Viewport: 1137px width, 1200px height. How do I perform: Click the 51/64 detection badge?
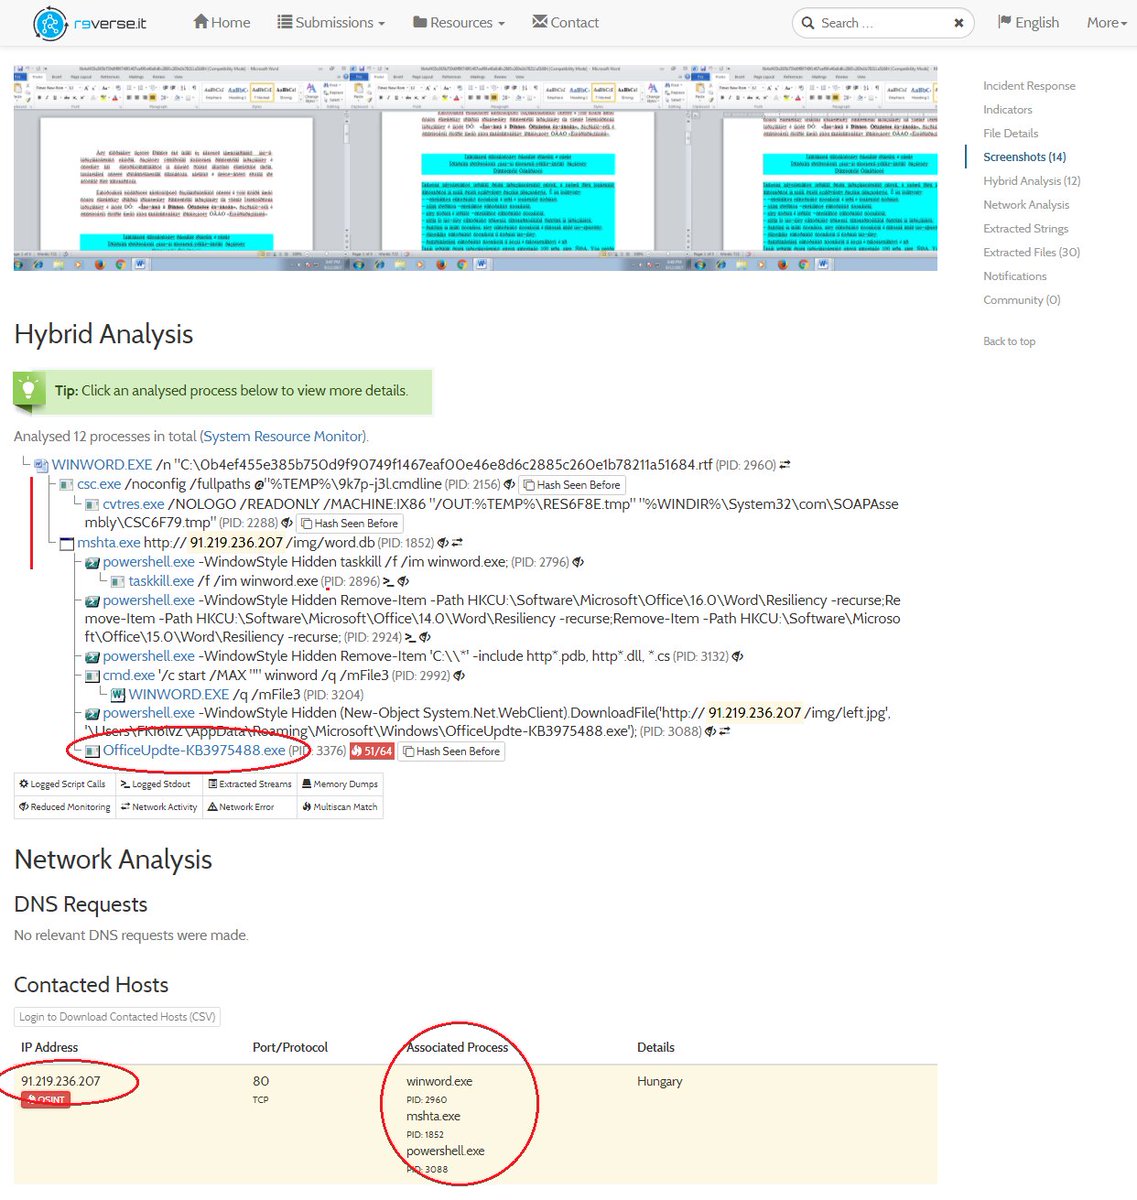pos(371,751)
